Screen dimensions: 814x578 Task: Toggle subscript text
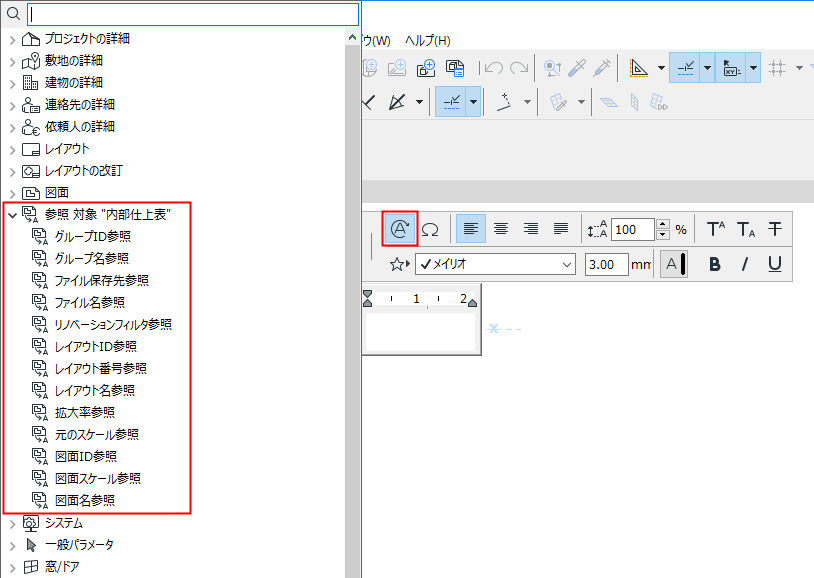tap(746, 229)
